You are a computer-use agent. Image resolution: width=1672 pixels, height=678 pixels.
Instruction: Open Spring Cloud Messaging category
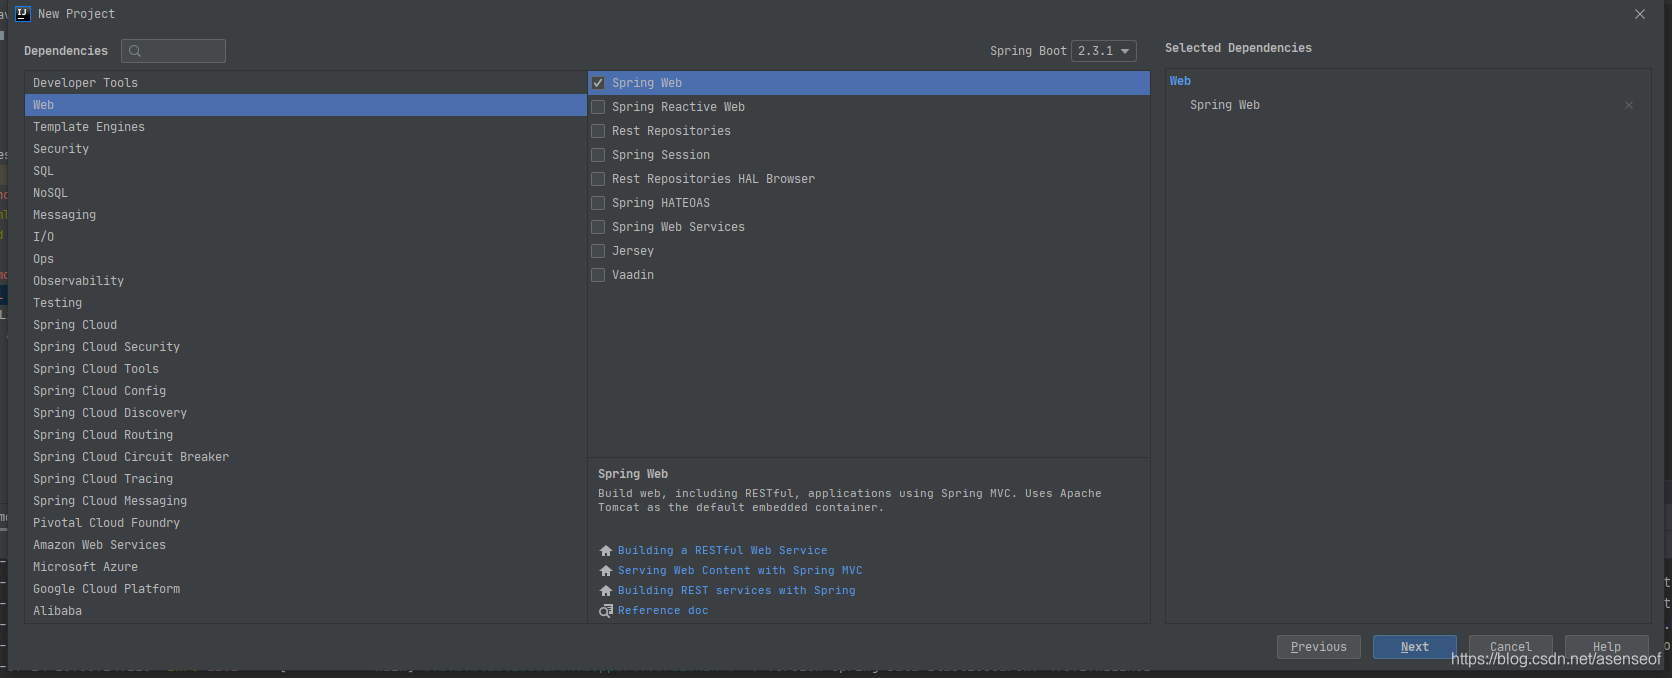[305, 501]
